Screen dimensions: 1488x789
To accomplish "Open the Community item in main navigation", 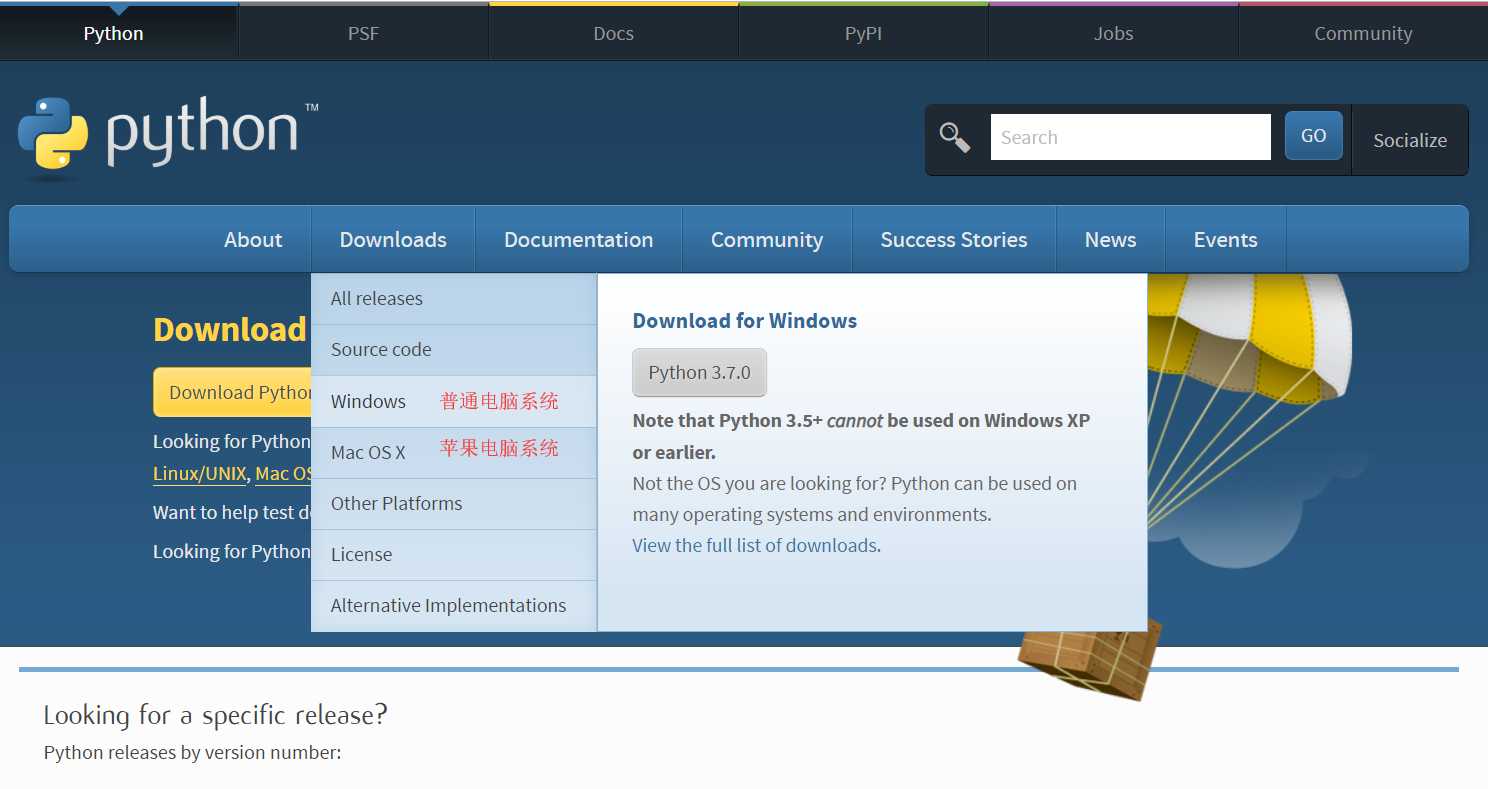I will pos(767,240).
